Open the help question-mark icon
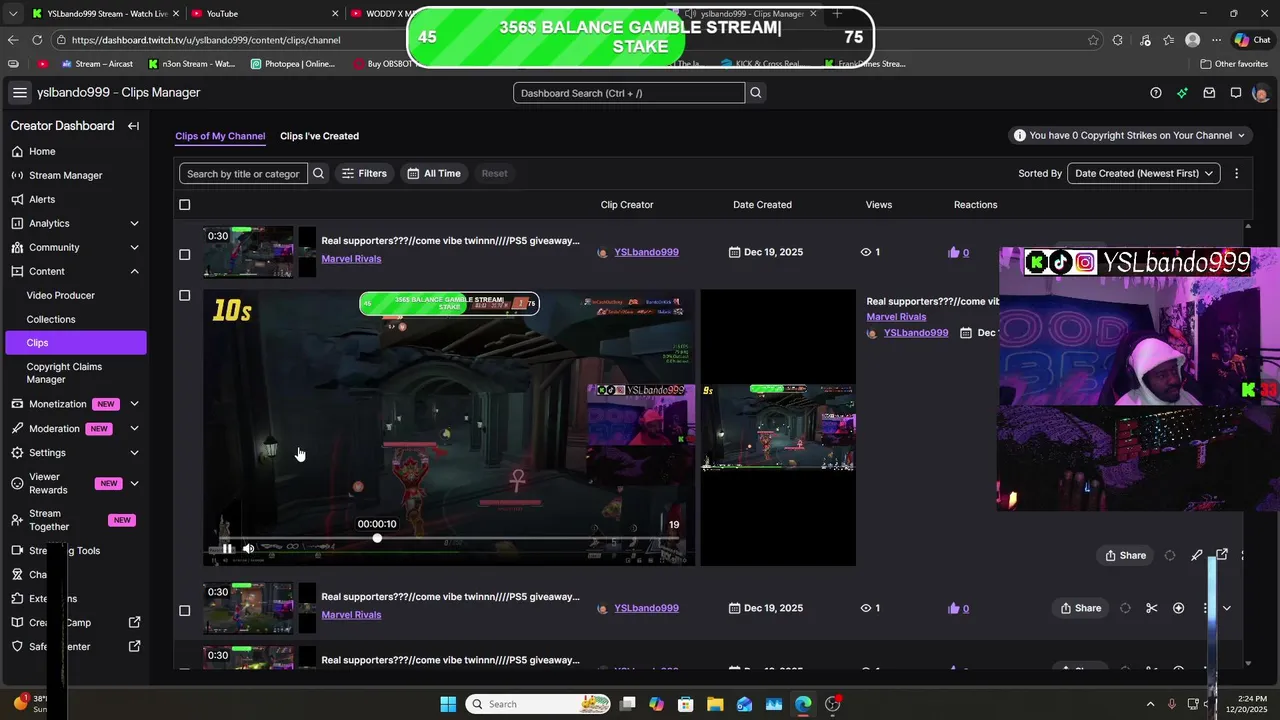Image resolution: width=1280 pixels, height=720 pixels. (1156, 93)
